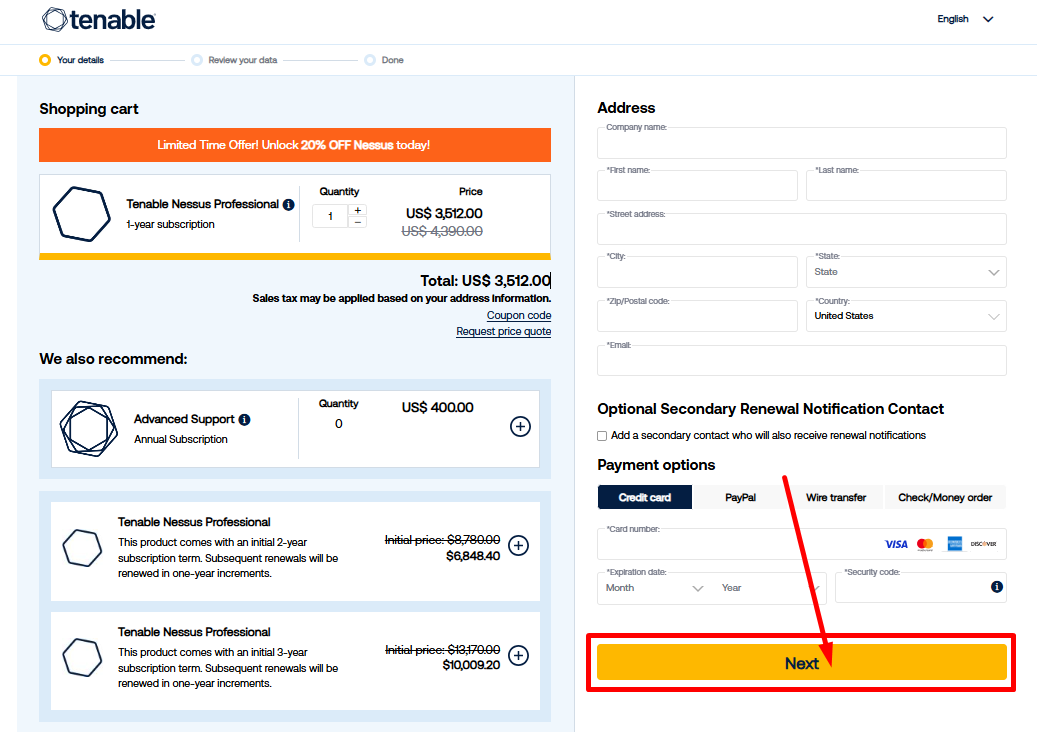This screenshot has width=1037, height=732.
Task: Click info icon beside Tenable Nessus Professional
Action: tap(289, 205)
